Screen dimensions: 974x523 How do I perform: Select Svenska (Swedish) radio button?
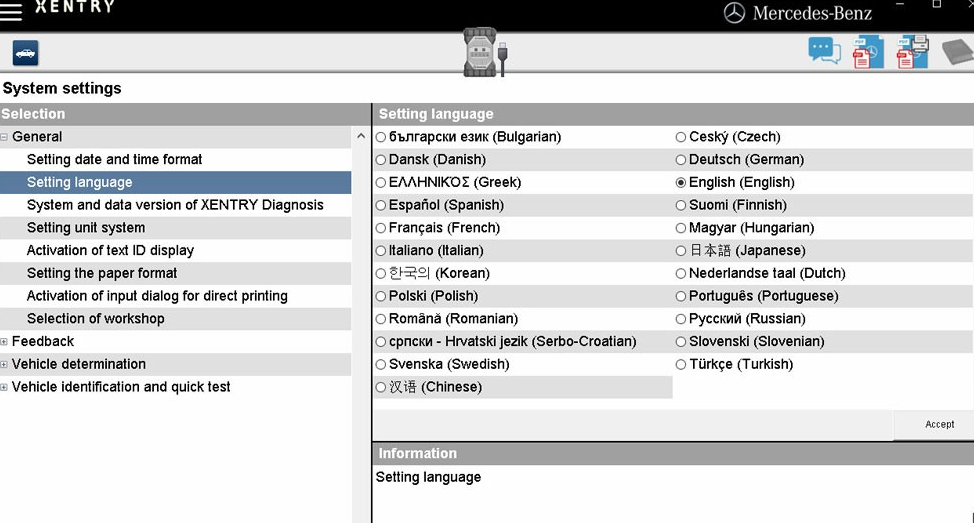click(x=381, y=365)
